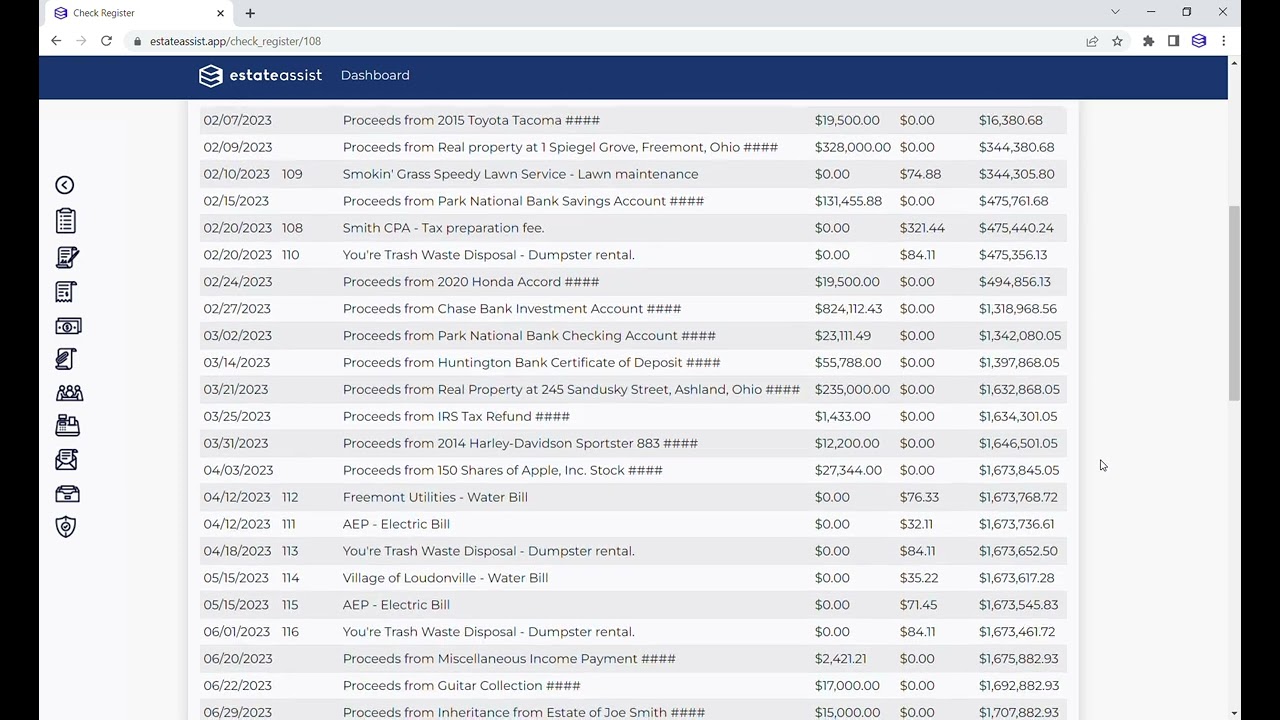
Task: Expand the tab search dropdown arrow
Action: (x=1115, y=12)
